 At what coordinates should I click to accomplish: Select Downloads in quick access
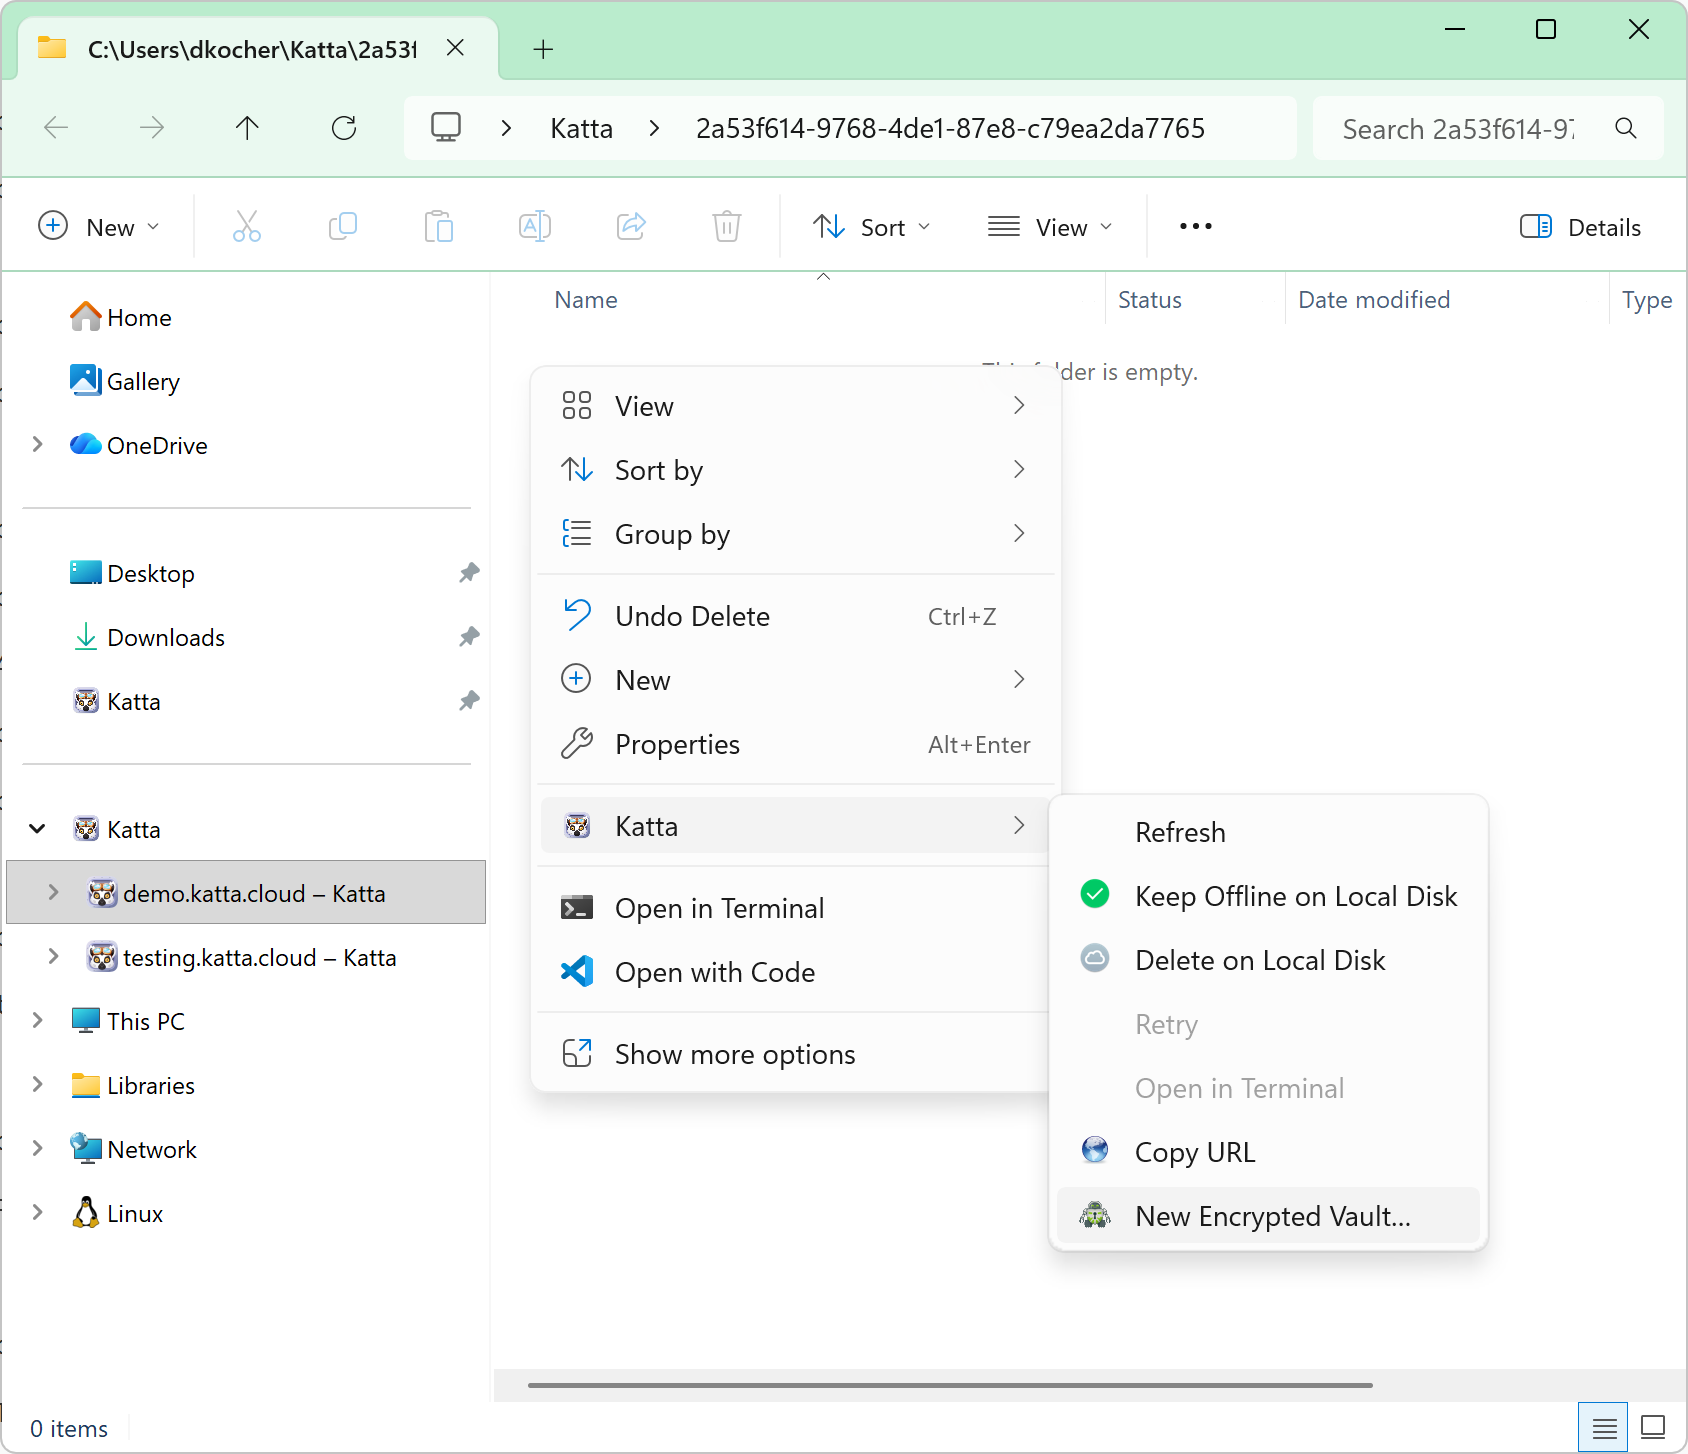tap(148, 637)
